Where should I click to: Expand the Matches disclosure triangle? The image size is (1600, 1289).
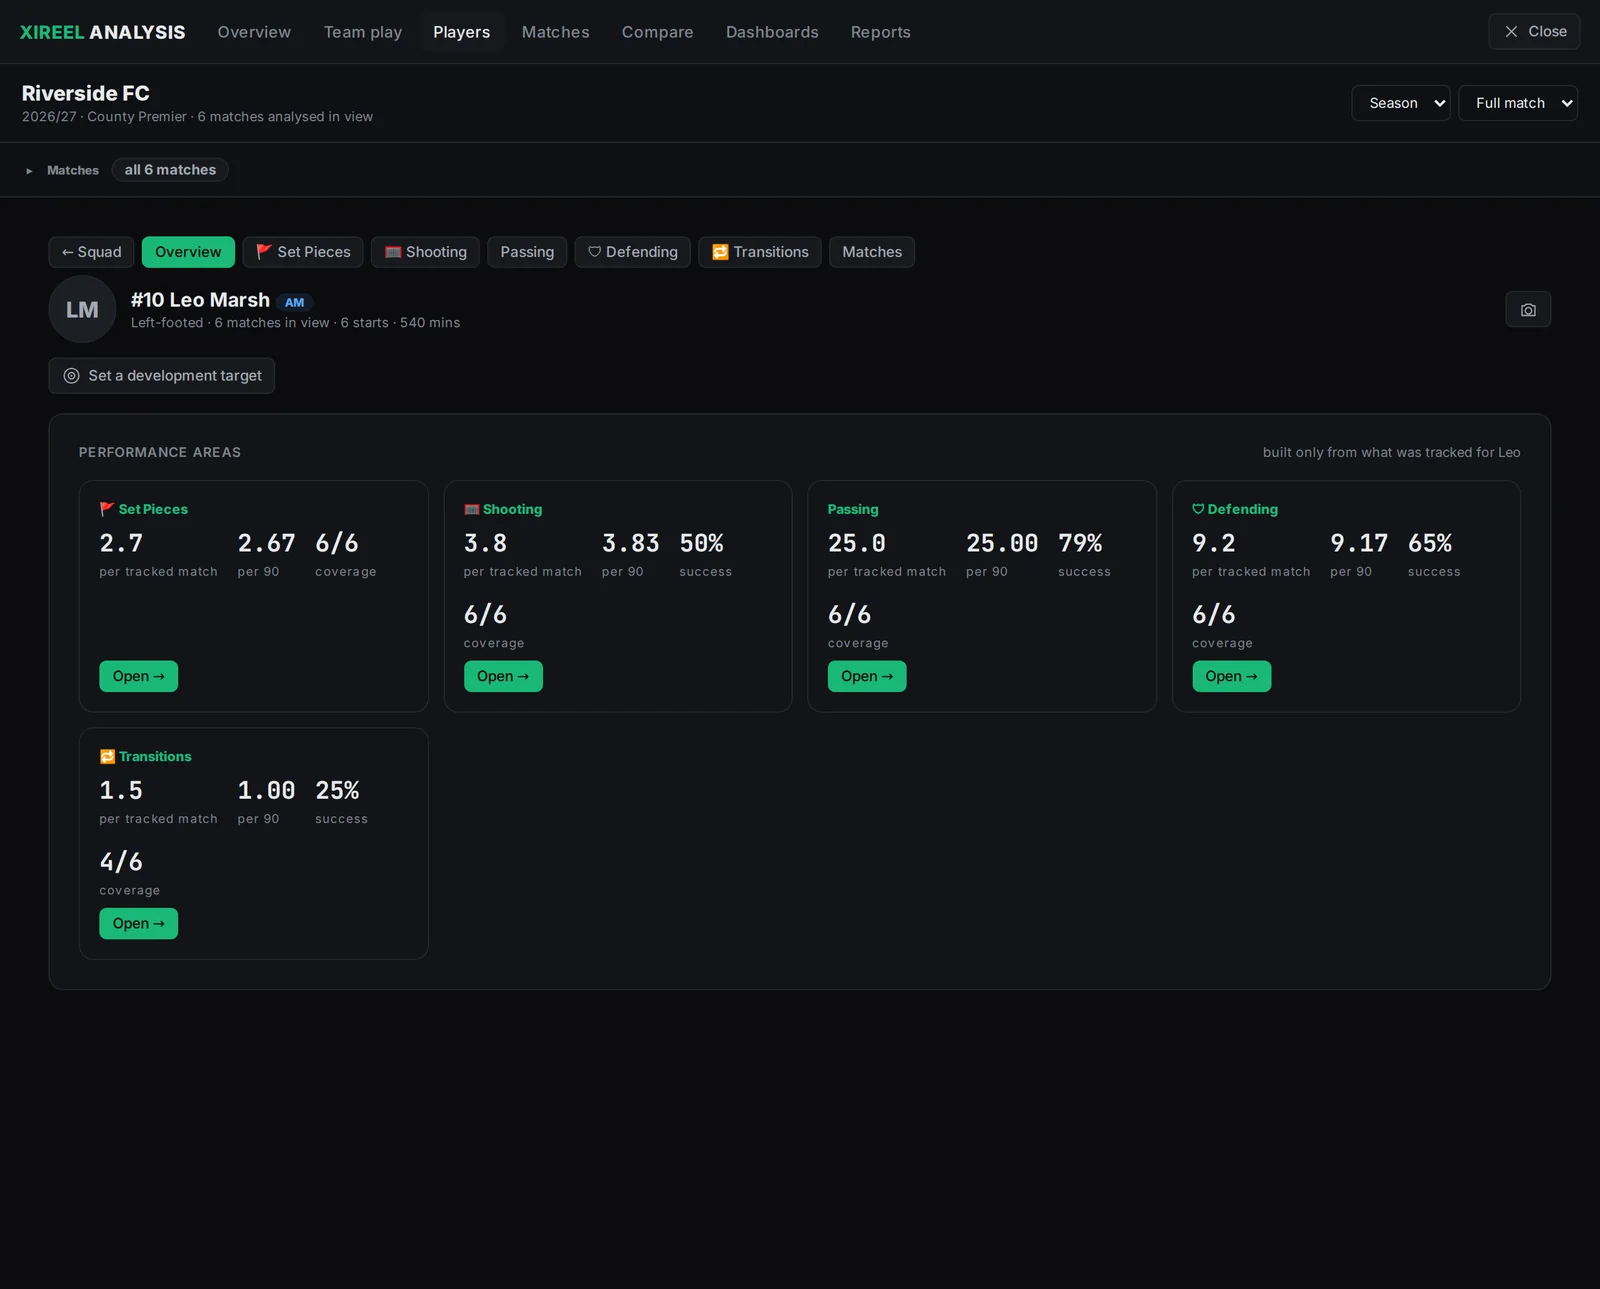29,171
